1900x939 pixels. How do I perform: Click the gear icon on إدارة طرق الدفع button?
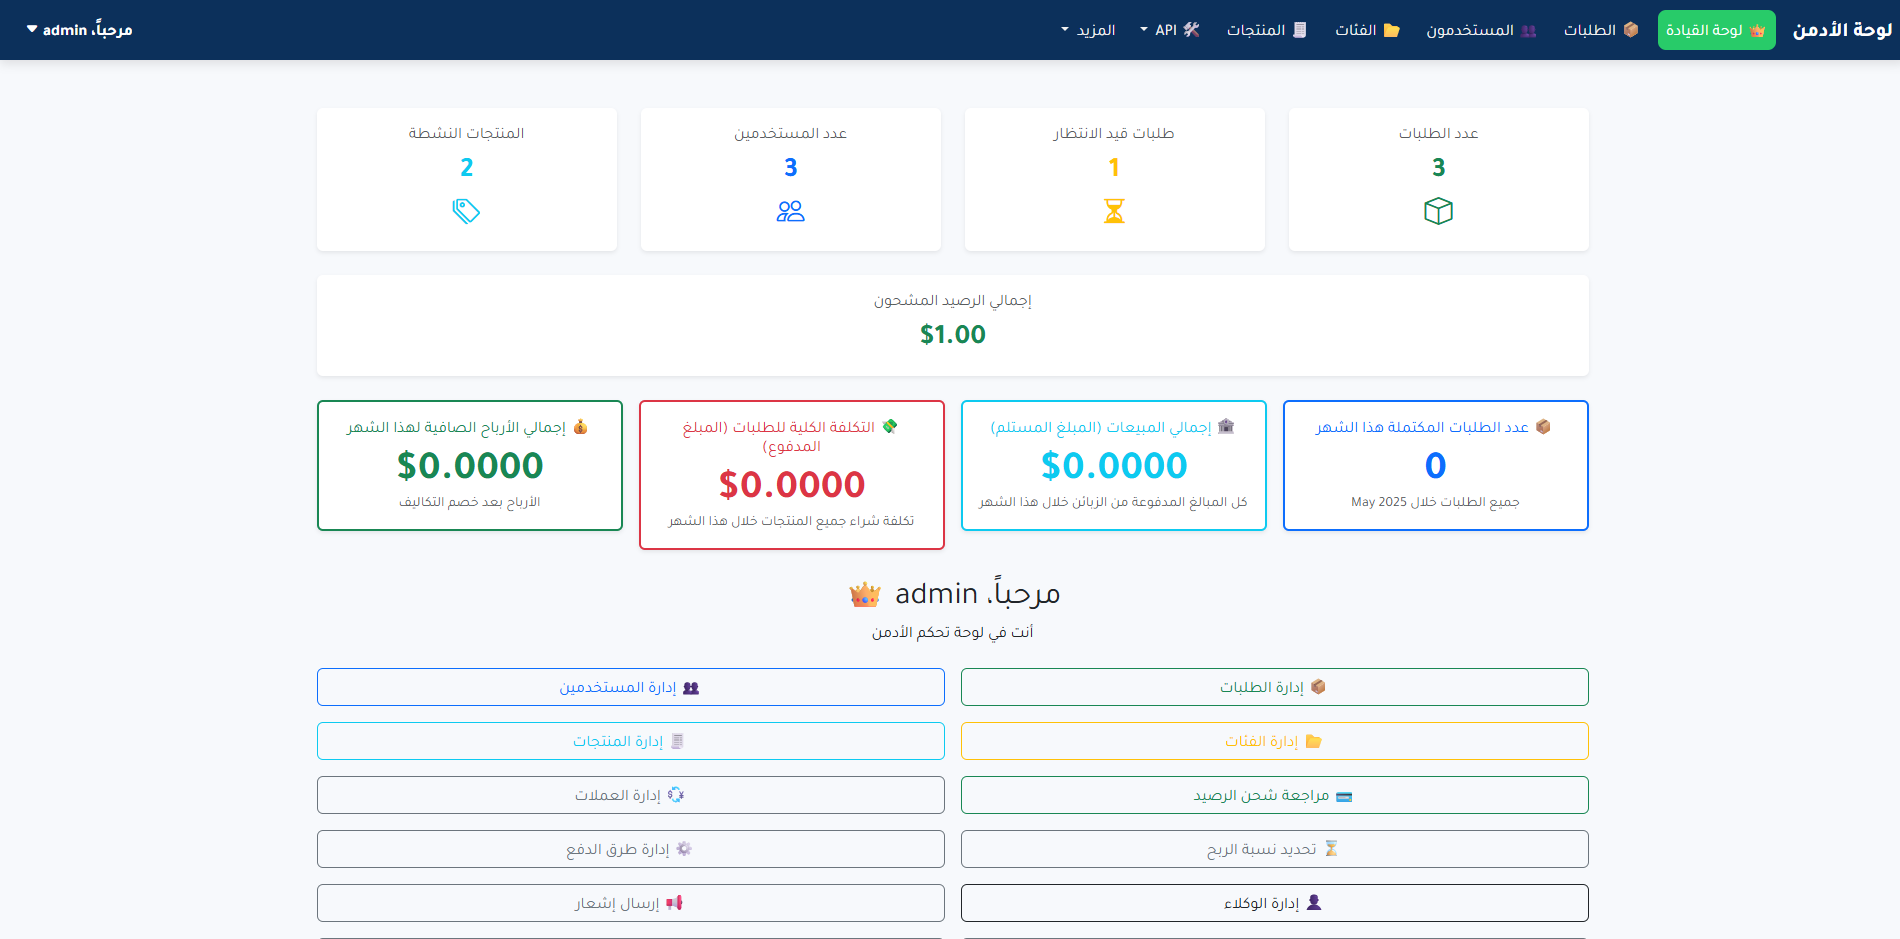click(684, 849)
